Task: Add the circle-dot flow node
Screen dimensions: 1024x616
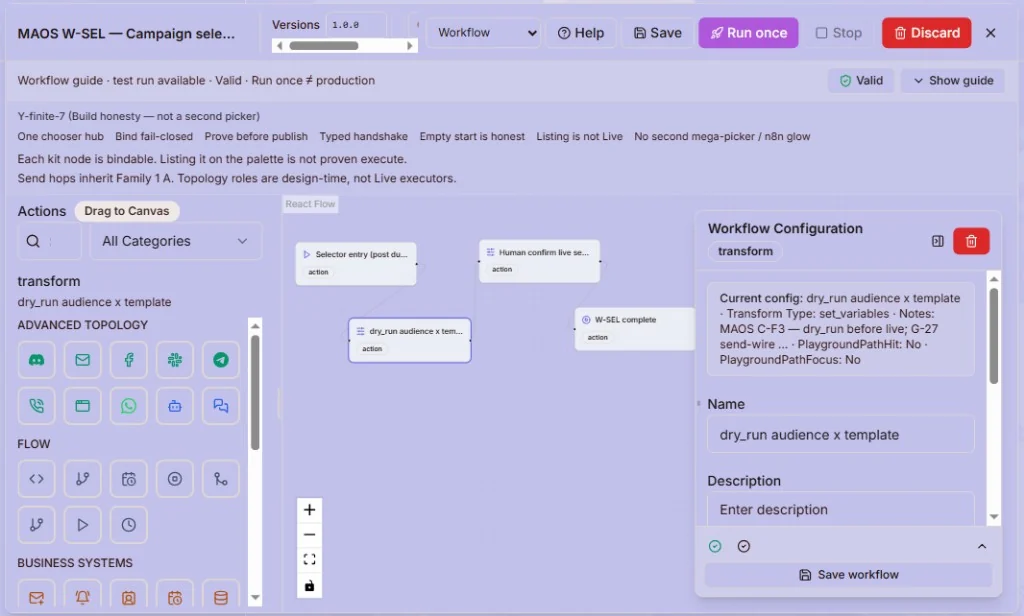Action: pos(174,479)
